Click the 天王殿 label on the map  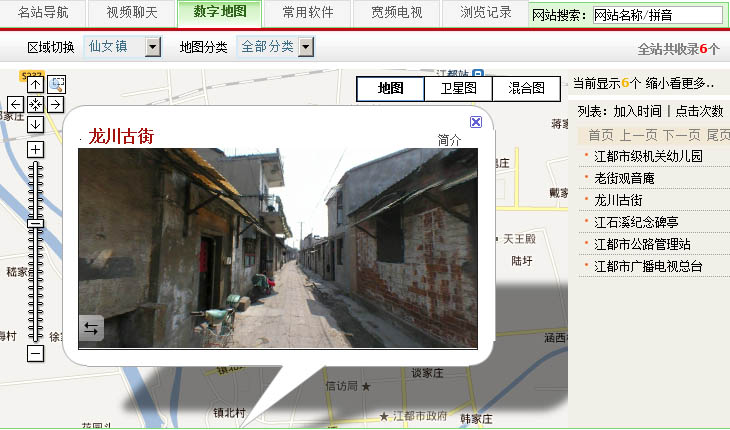tap(519, 239)
